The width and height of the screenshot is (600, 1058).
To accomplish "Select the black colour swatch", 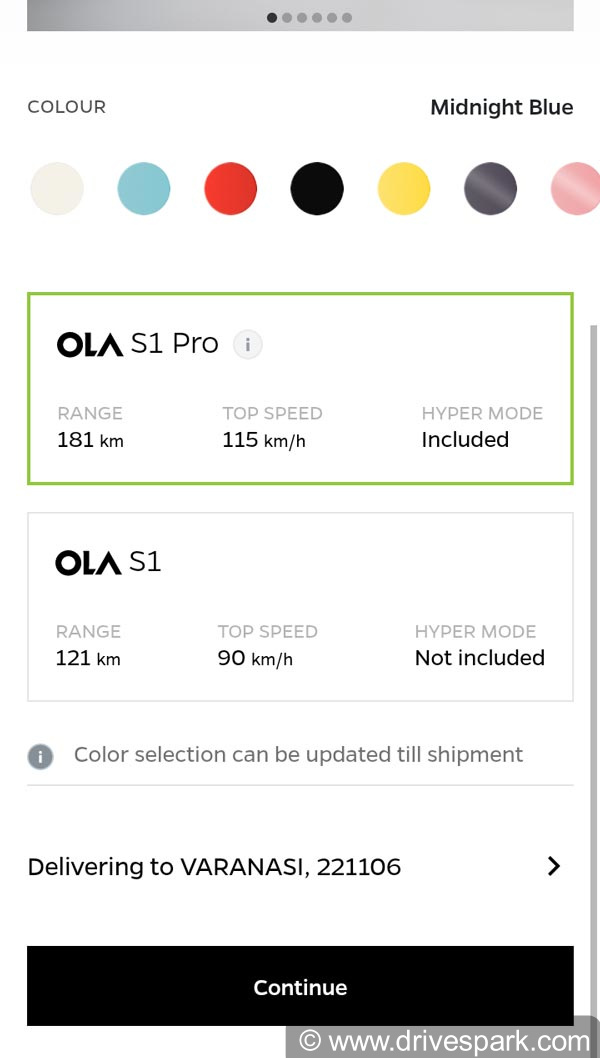I will [317, 188].
